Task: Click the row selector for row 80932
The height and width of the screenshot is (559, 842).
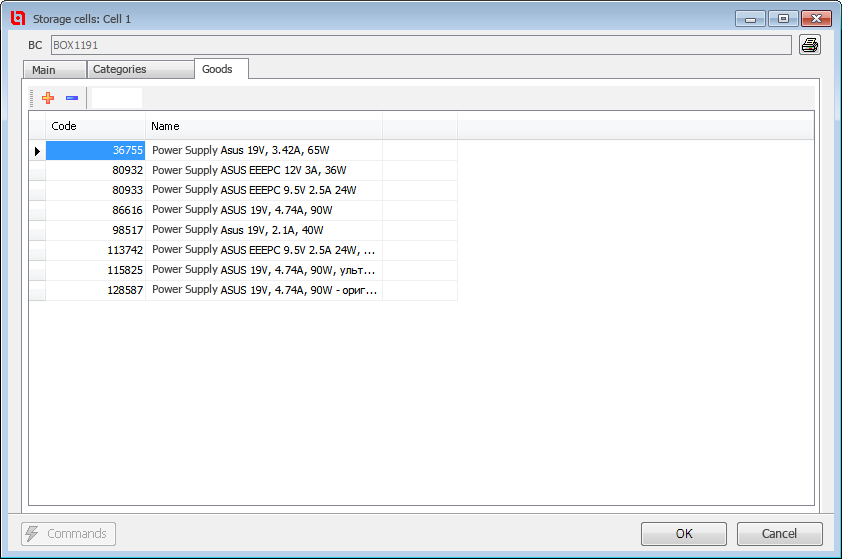Action: tap(37, 170)
